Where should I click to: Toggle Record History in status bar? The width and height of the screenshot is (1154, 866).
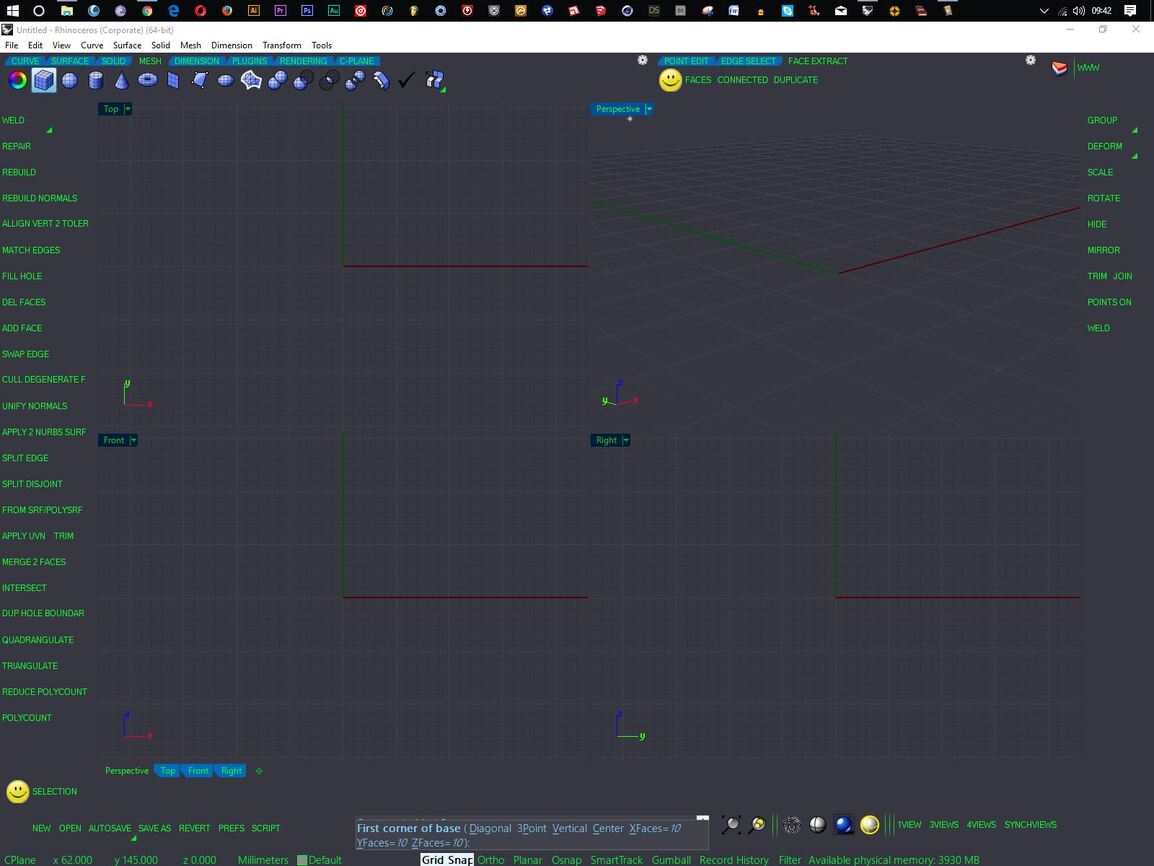point(734,860)
